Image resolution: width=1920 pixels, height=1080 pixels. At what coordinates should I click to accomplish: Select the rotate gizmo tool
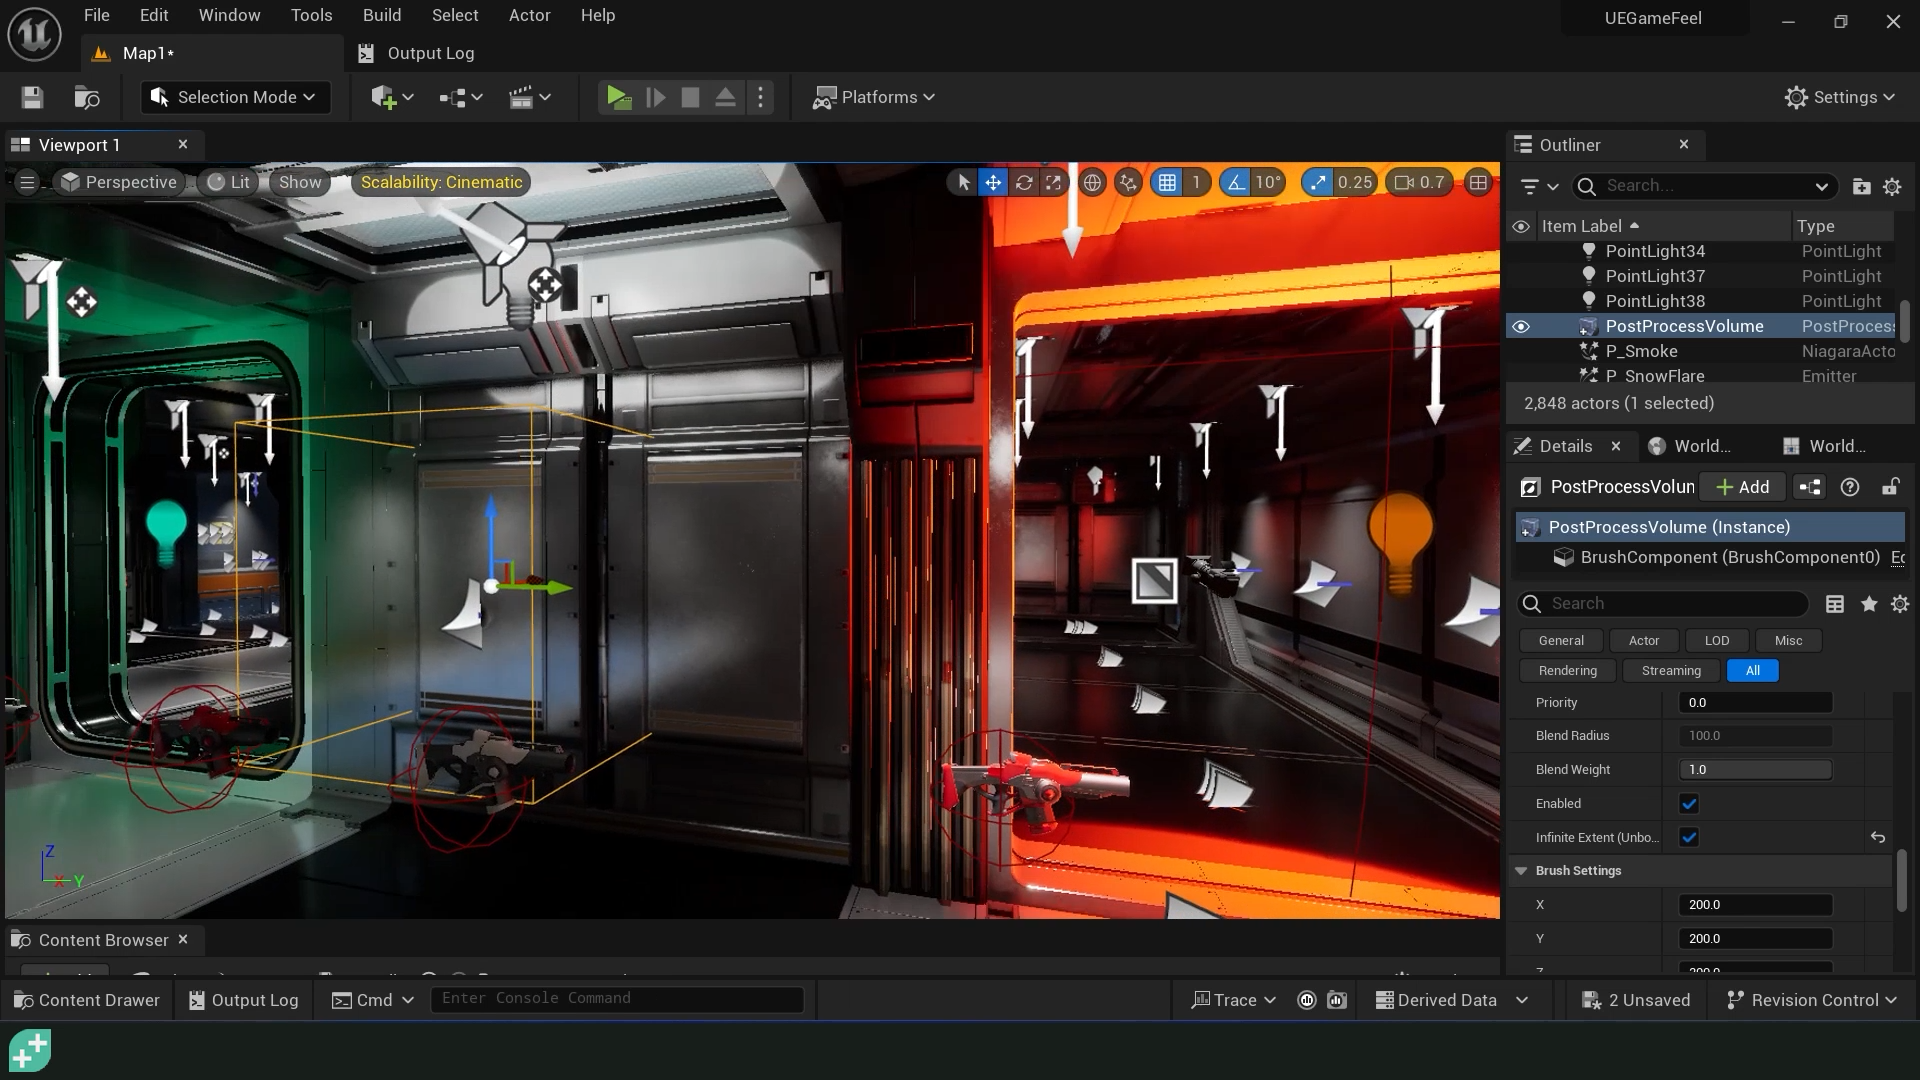(1024, 182)
